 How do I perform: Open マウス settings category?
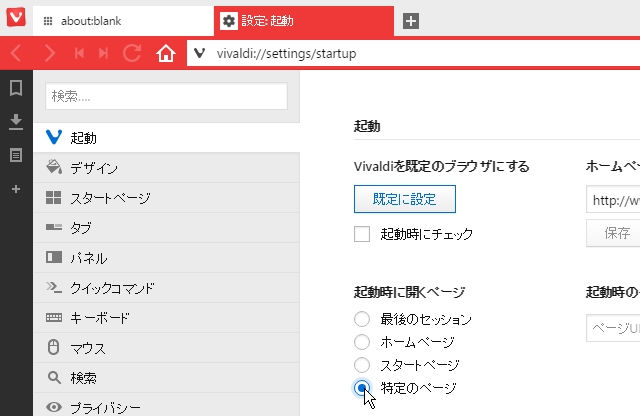[167, 348]
